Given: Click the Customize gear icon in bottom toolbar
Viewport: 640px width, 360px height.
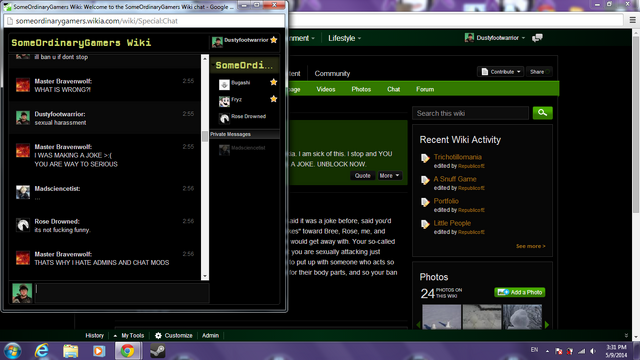Looking at the screenshot, I should click(x=158, y=336).
